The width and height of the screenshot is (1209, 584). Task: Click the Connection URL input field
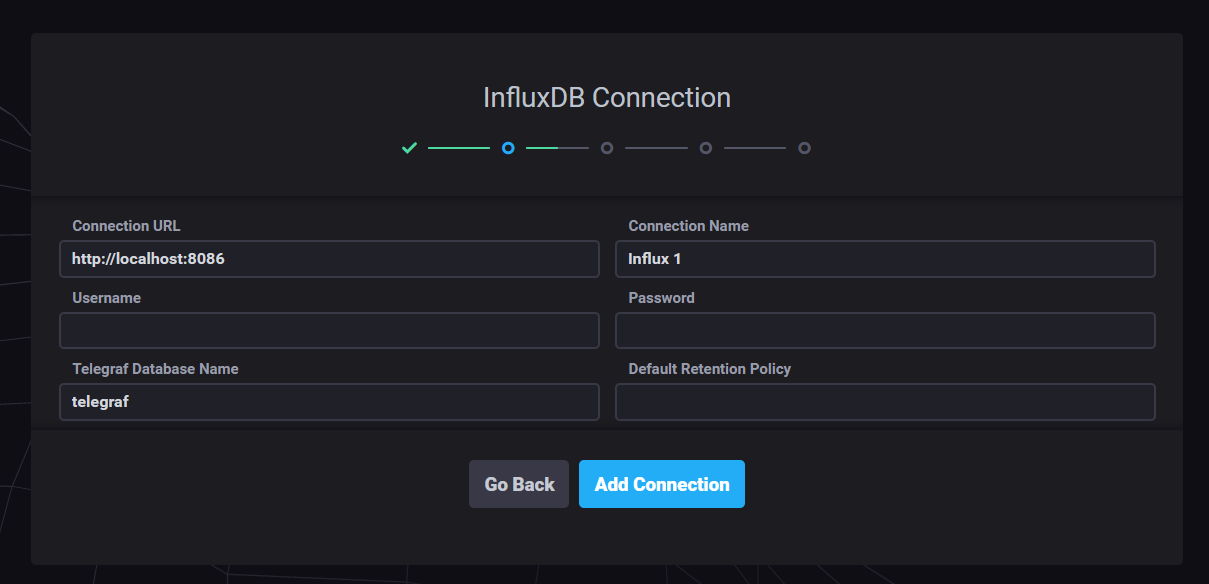pyautogui.click(x=329, y=258)
